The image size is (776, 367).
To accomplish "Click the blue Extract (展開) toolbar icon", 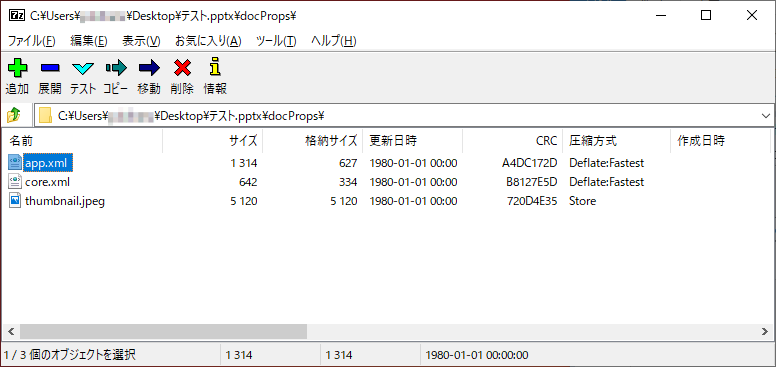I will [x=50, y=67].
